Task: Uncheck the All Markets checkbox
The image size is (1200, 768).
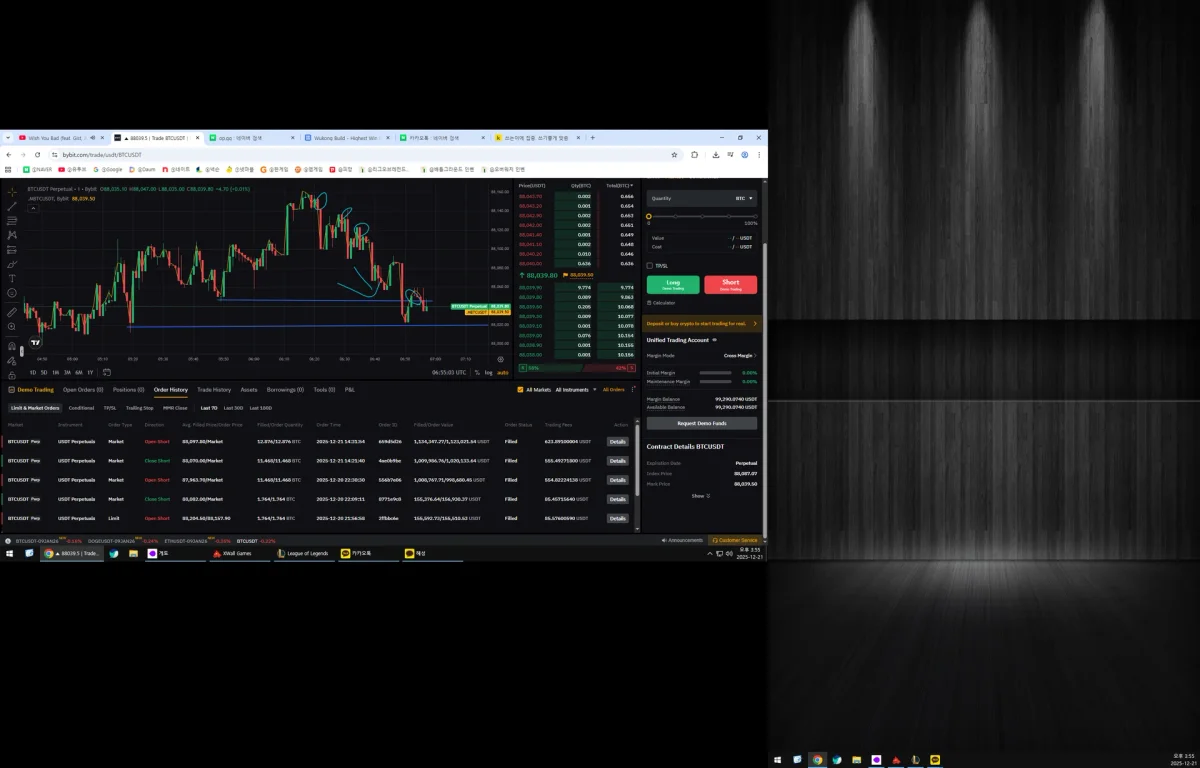Action: tap(520, 389)
